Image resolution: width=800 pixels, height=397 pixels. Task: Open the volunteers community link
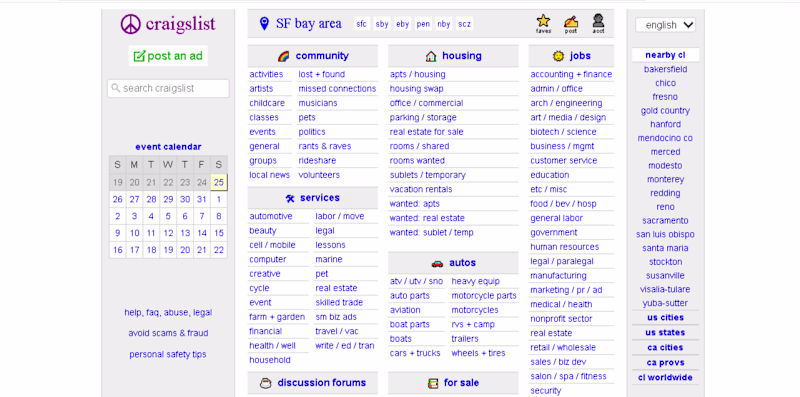pos(319,175)
